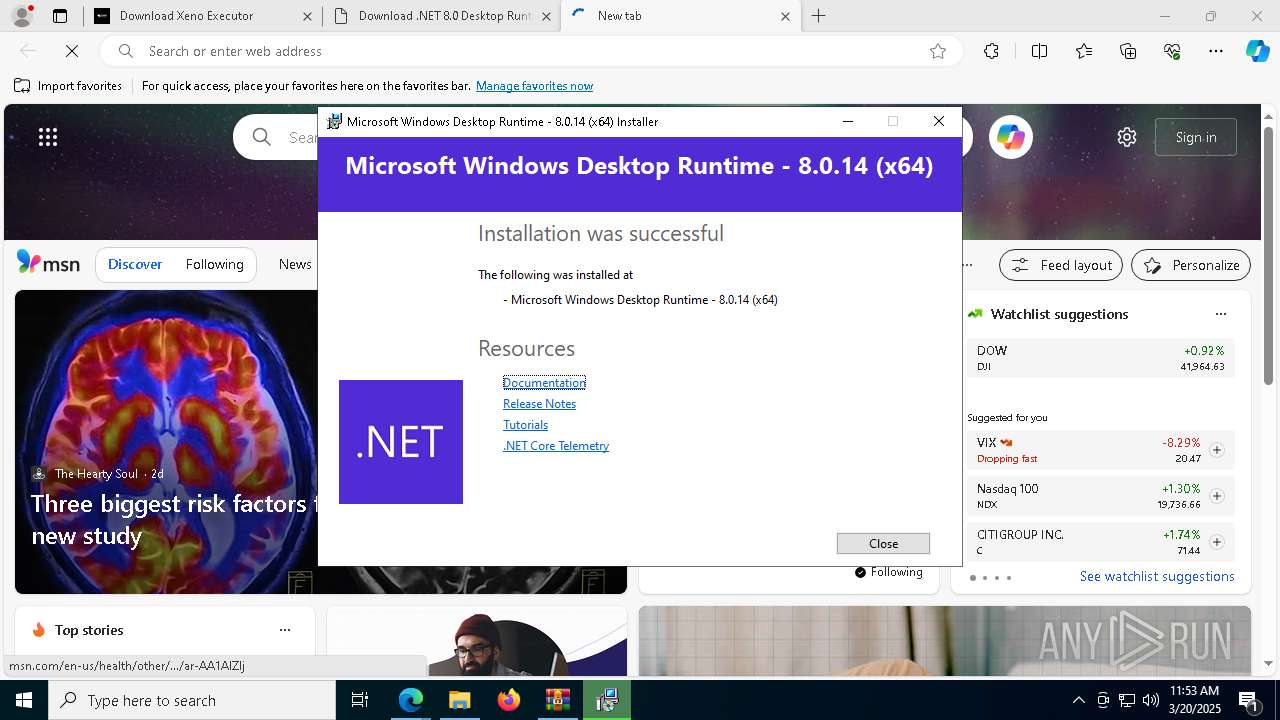Click the Following label under the story card
Screen dimensions: 1280x720
889,572
